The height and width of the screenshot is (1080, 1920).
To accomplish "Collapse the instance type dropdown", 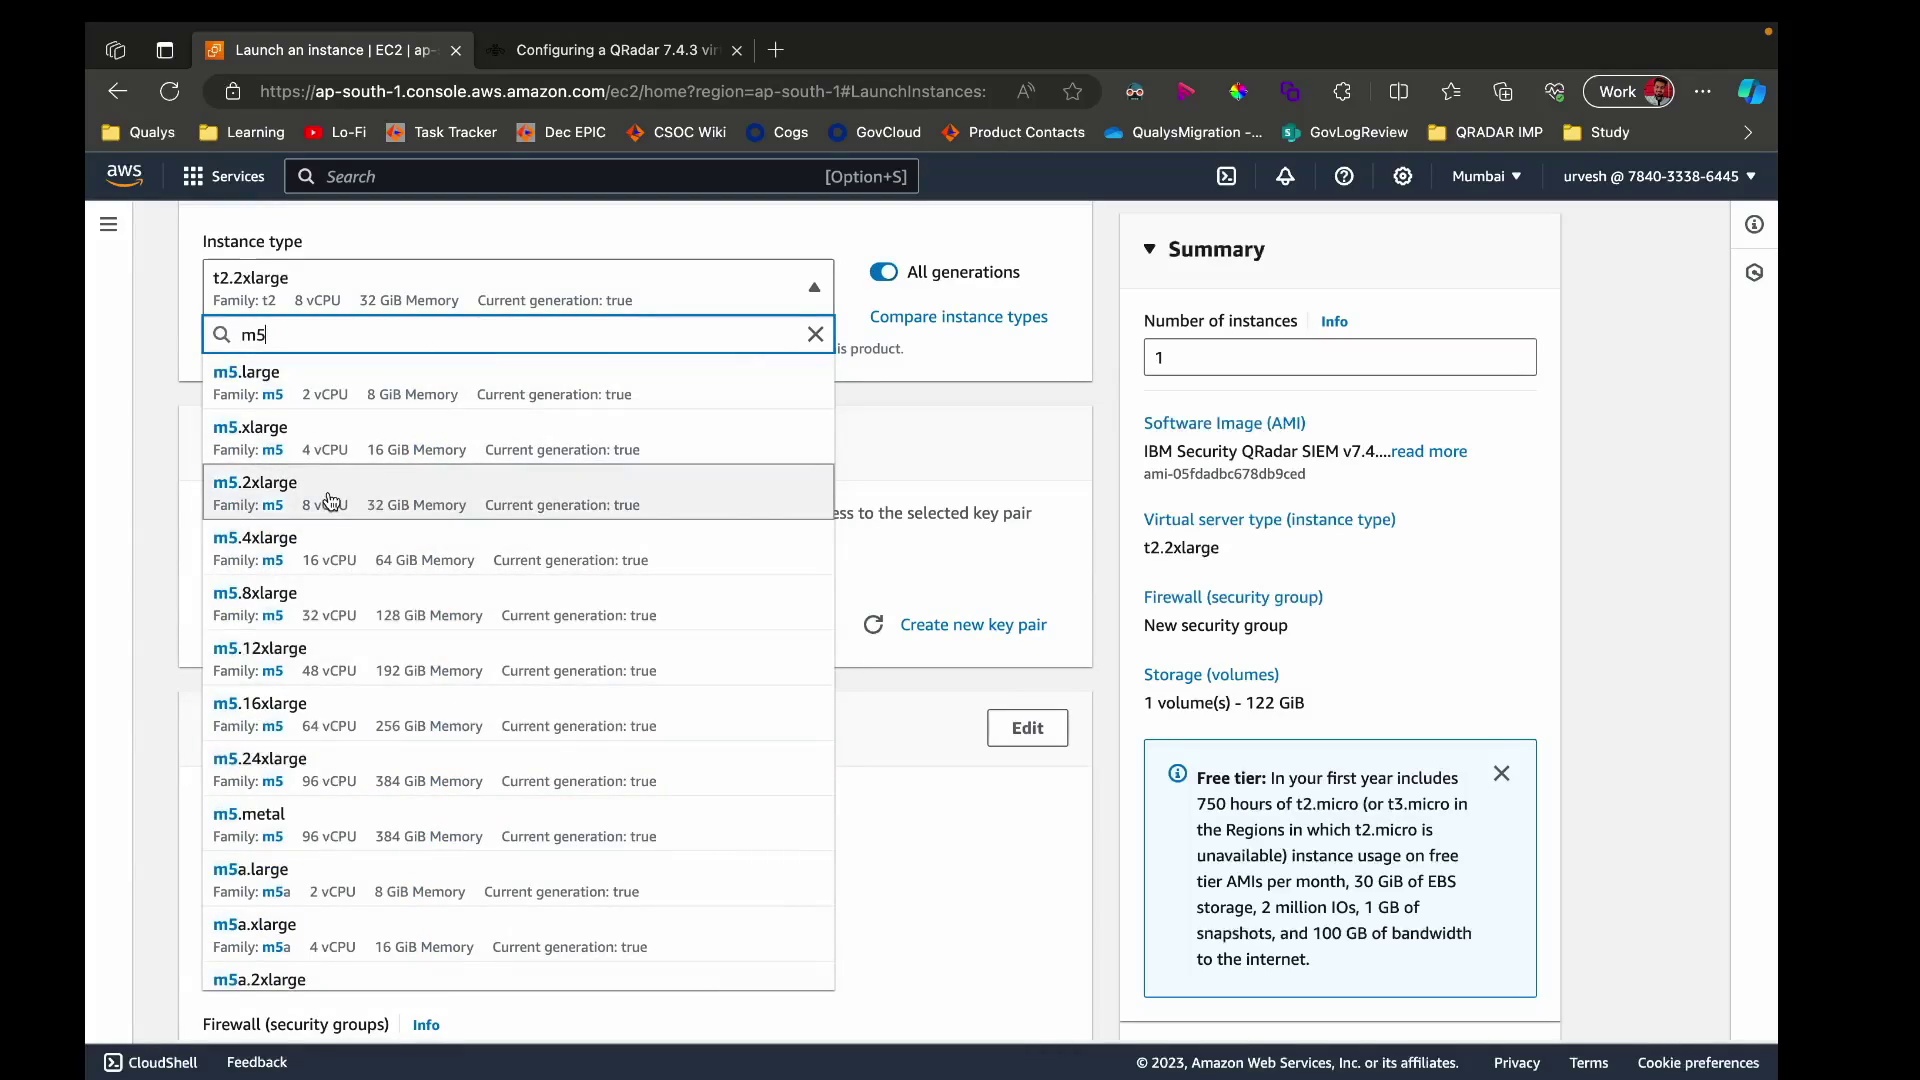I will pyautogui.click(x=814, y=287).
